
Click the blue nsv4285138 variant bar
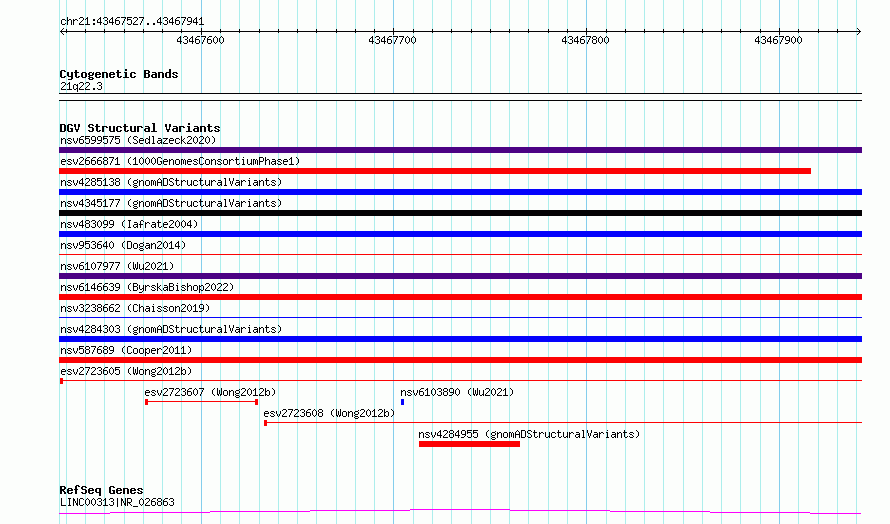(460, 192)
